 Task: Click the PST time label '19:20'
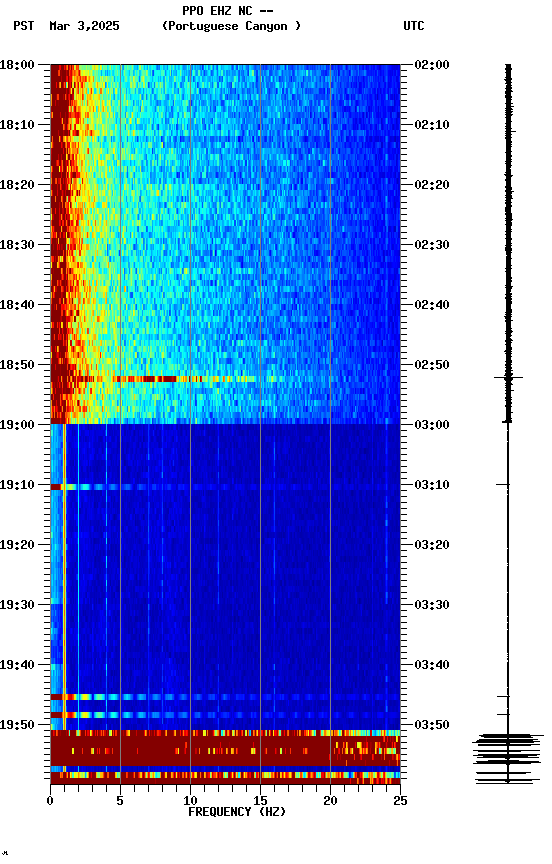click(x=17, y=546)
